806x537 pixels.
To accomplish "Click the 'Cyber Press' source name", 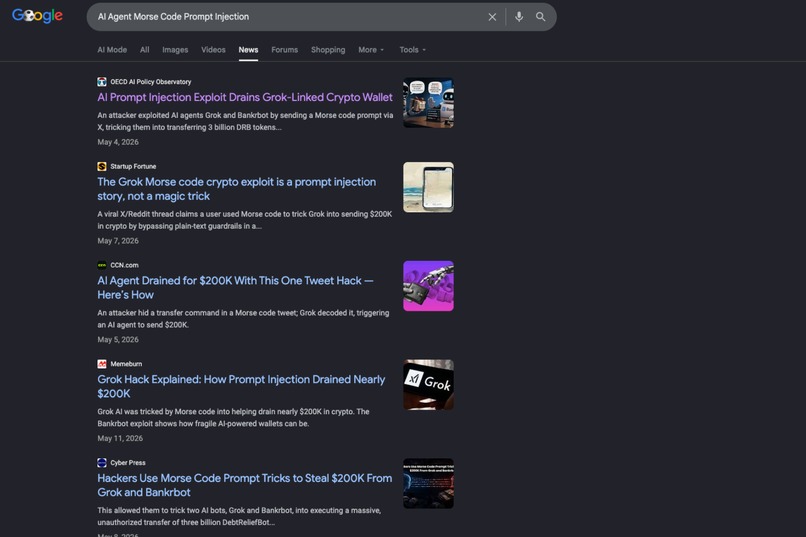I will pos(128,462).
